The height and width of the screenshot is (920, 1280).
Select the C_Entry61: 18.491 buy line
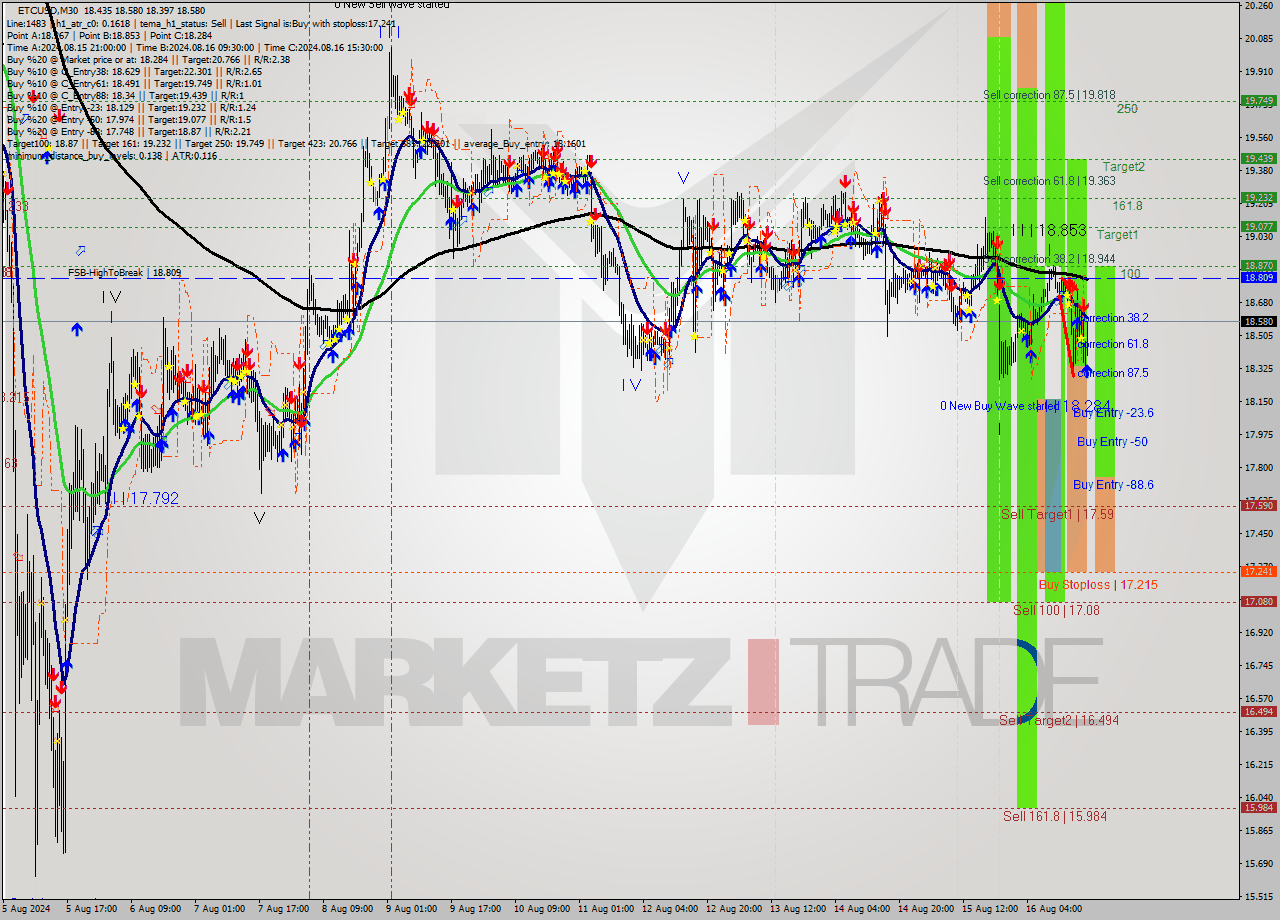134,83
